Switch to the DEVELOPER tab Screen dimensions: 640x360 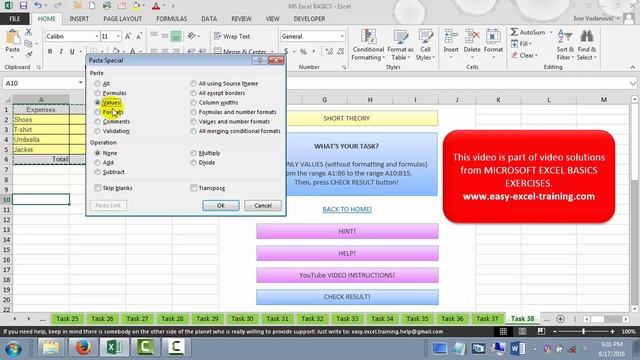(309, 19)
